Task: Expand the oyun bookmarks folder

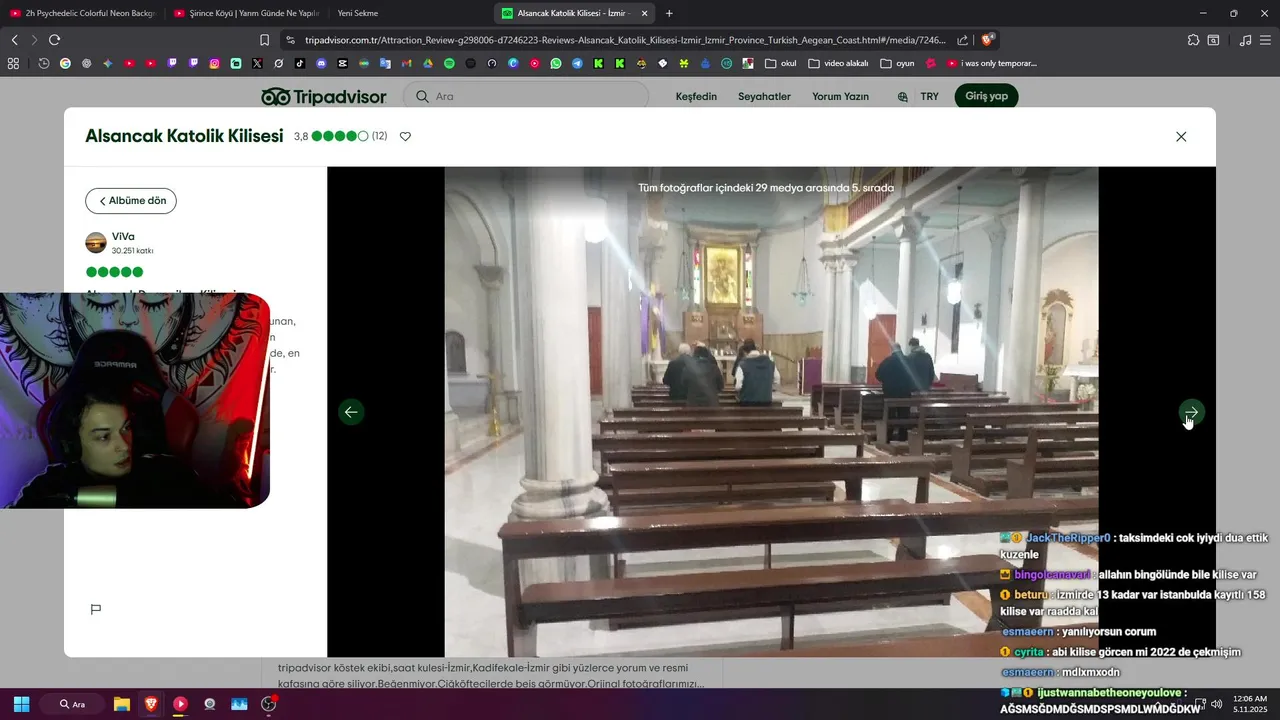Action: 898,63
